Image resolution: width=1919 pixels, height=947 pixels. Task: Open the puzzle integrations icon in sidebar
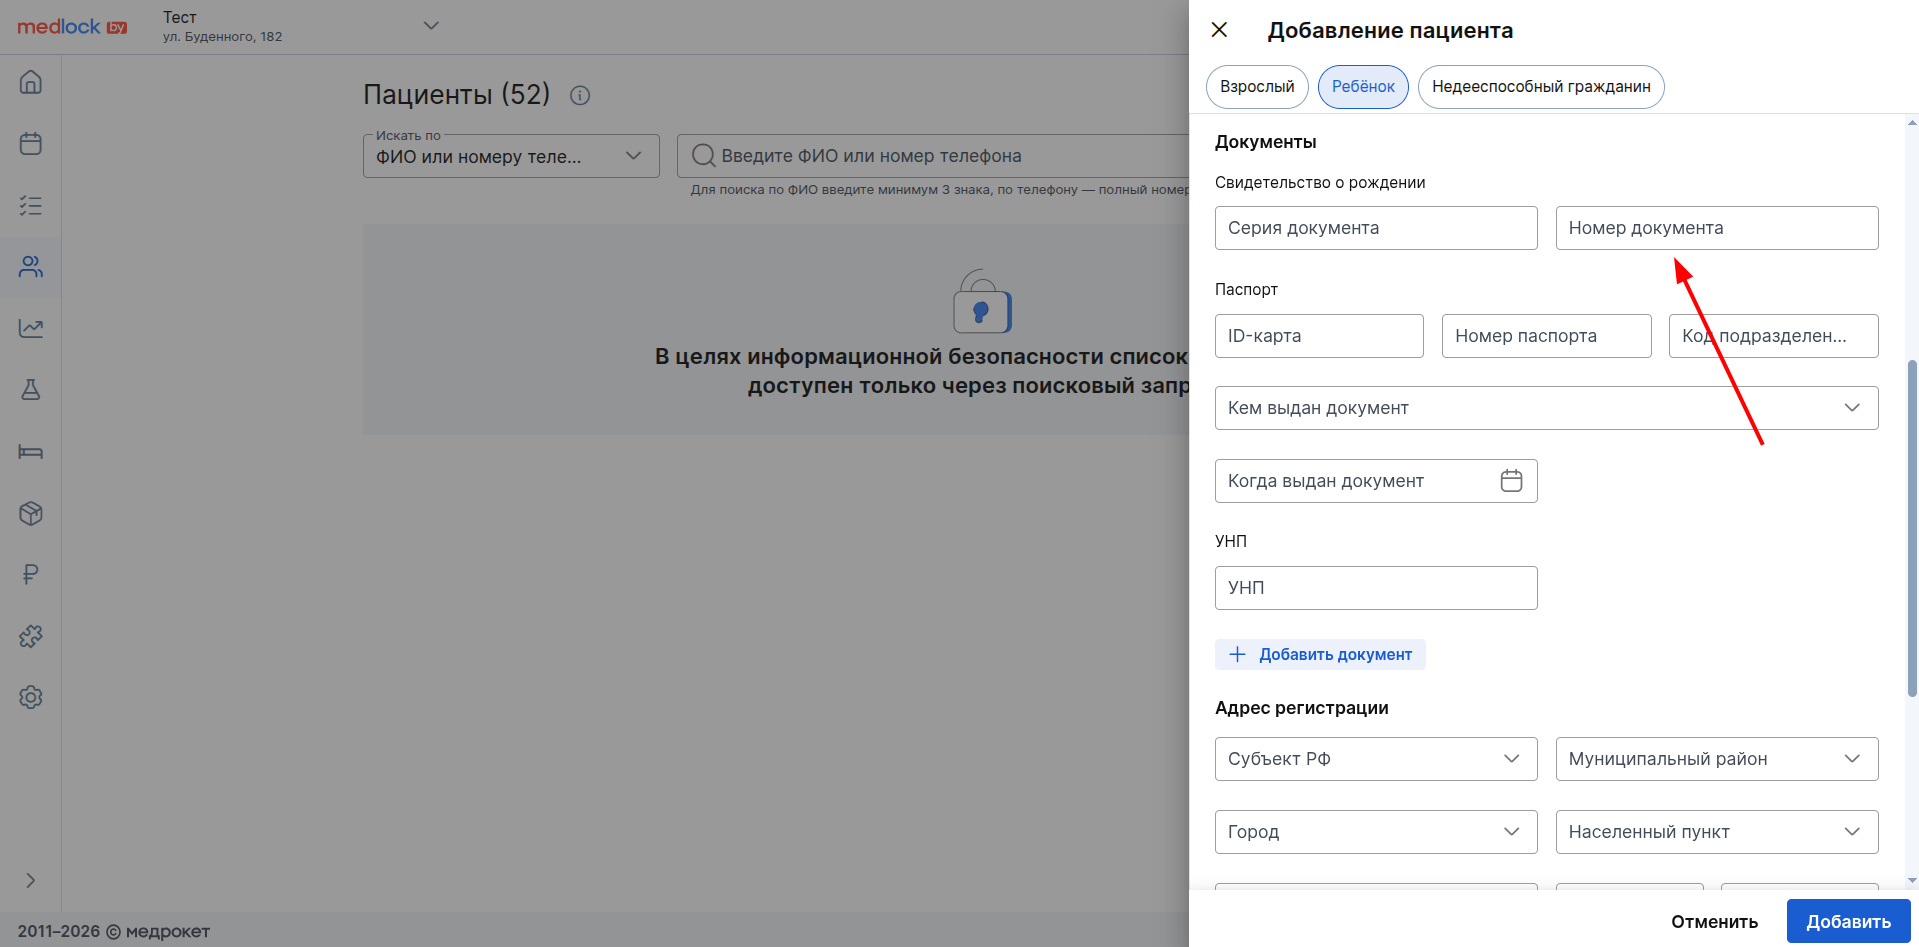point(31,636)
